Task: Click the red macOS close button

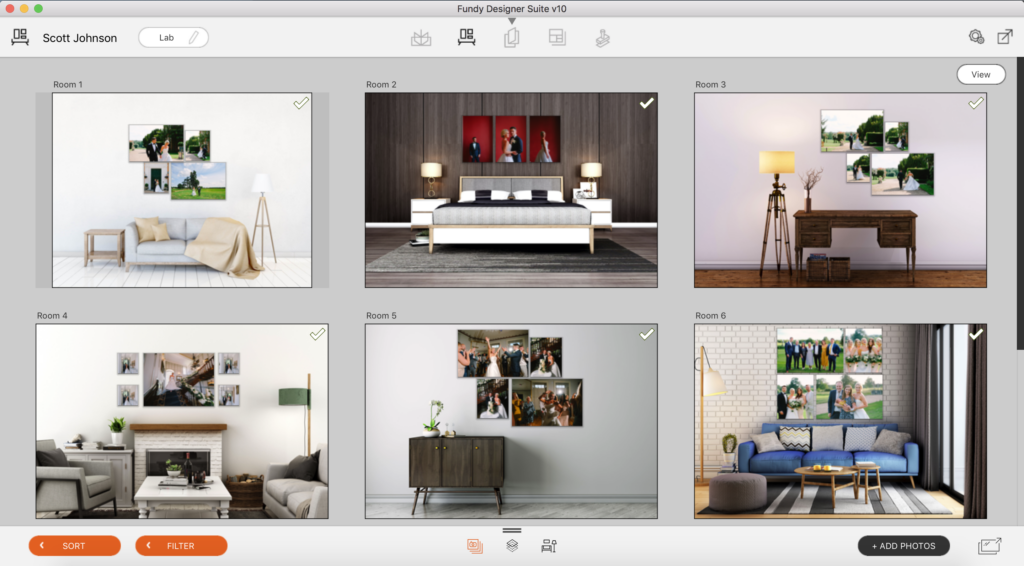Action: coord(10,8)
